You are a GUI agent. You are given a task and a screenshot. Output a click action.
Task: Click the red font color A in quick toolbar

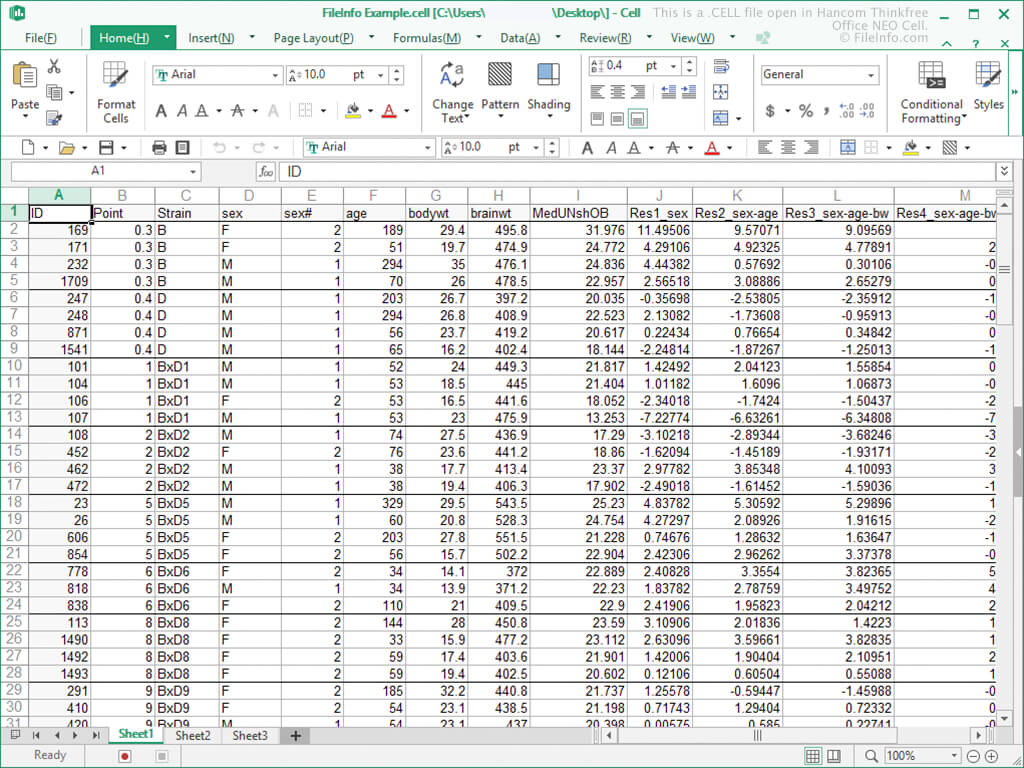tap(712, 148)
